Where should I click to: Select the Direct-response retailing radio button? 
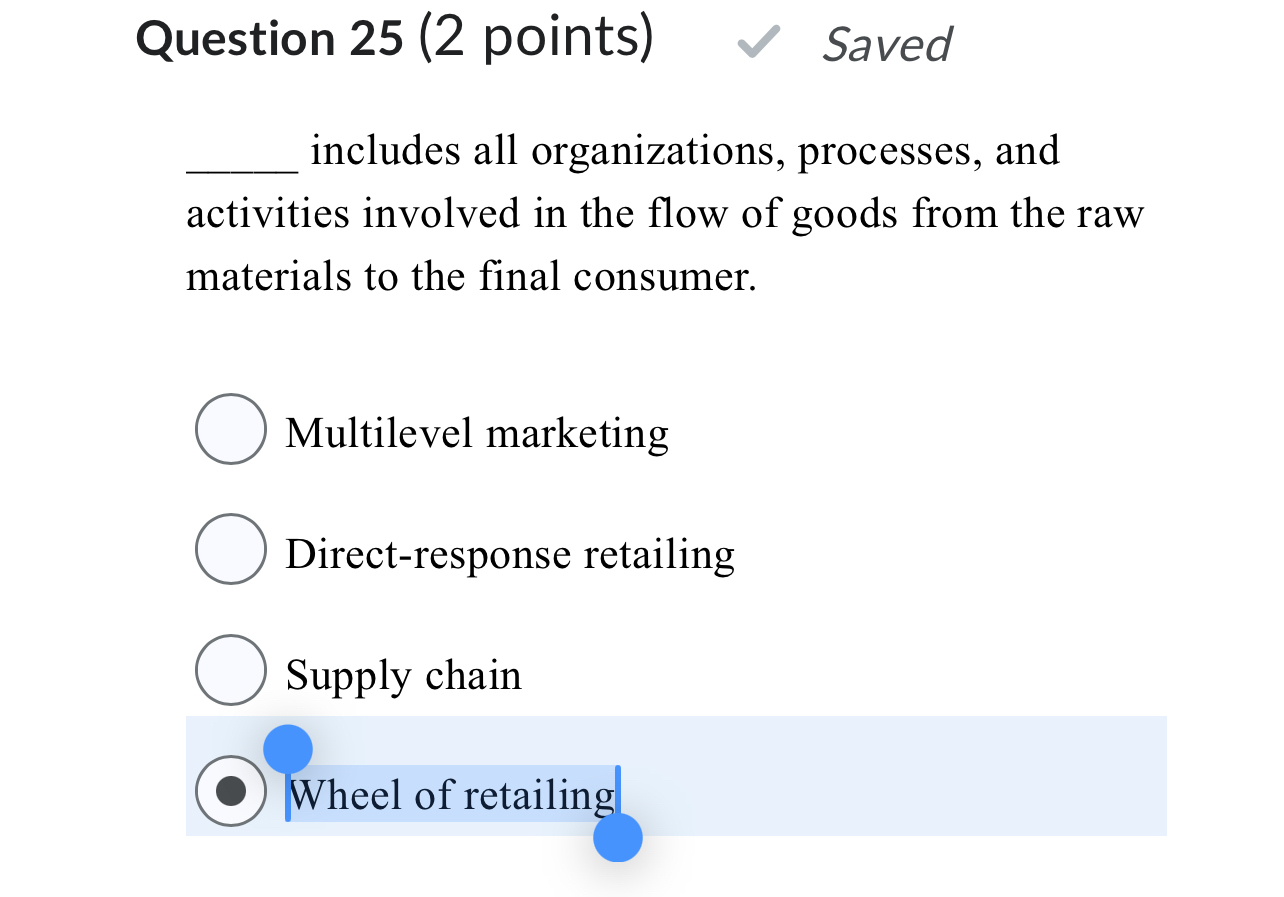[230, 548]
